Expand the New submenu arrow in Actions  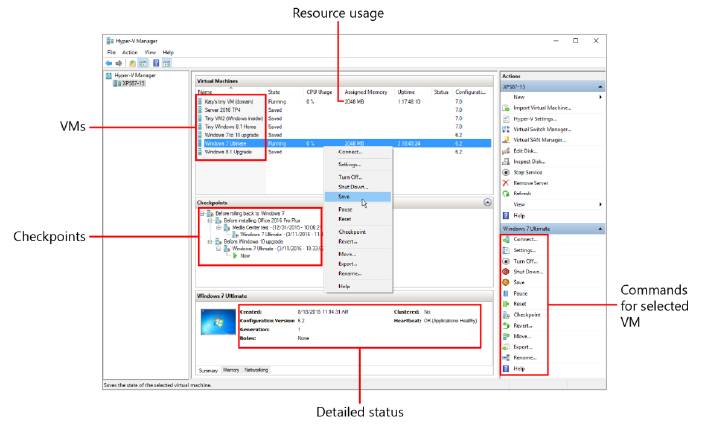(599, 97)
